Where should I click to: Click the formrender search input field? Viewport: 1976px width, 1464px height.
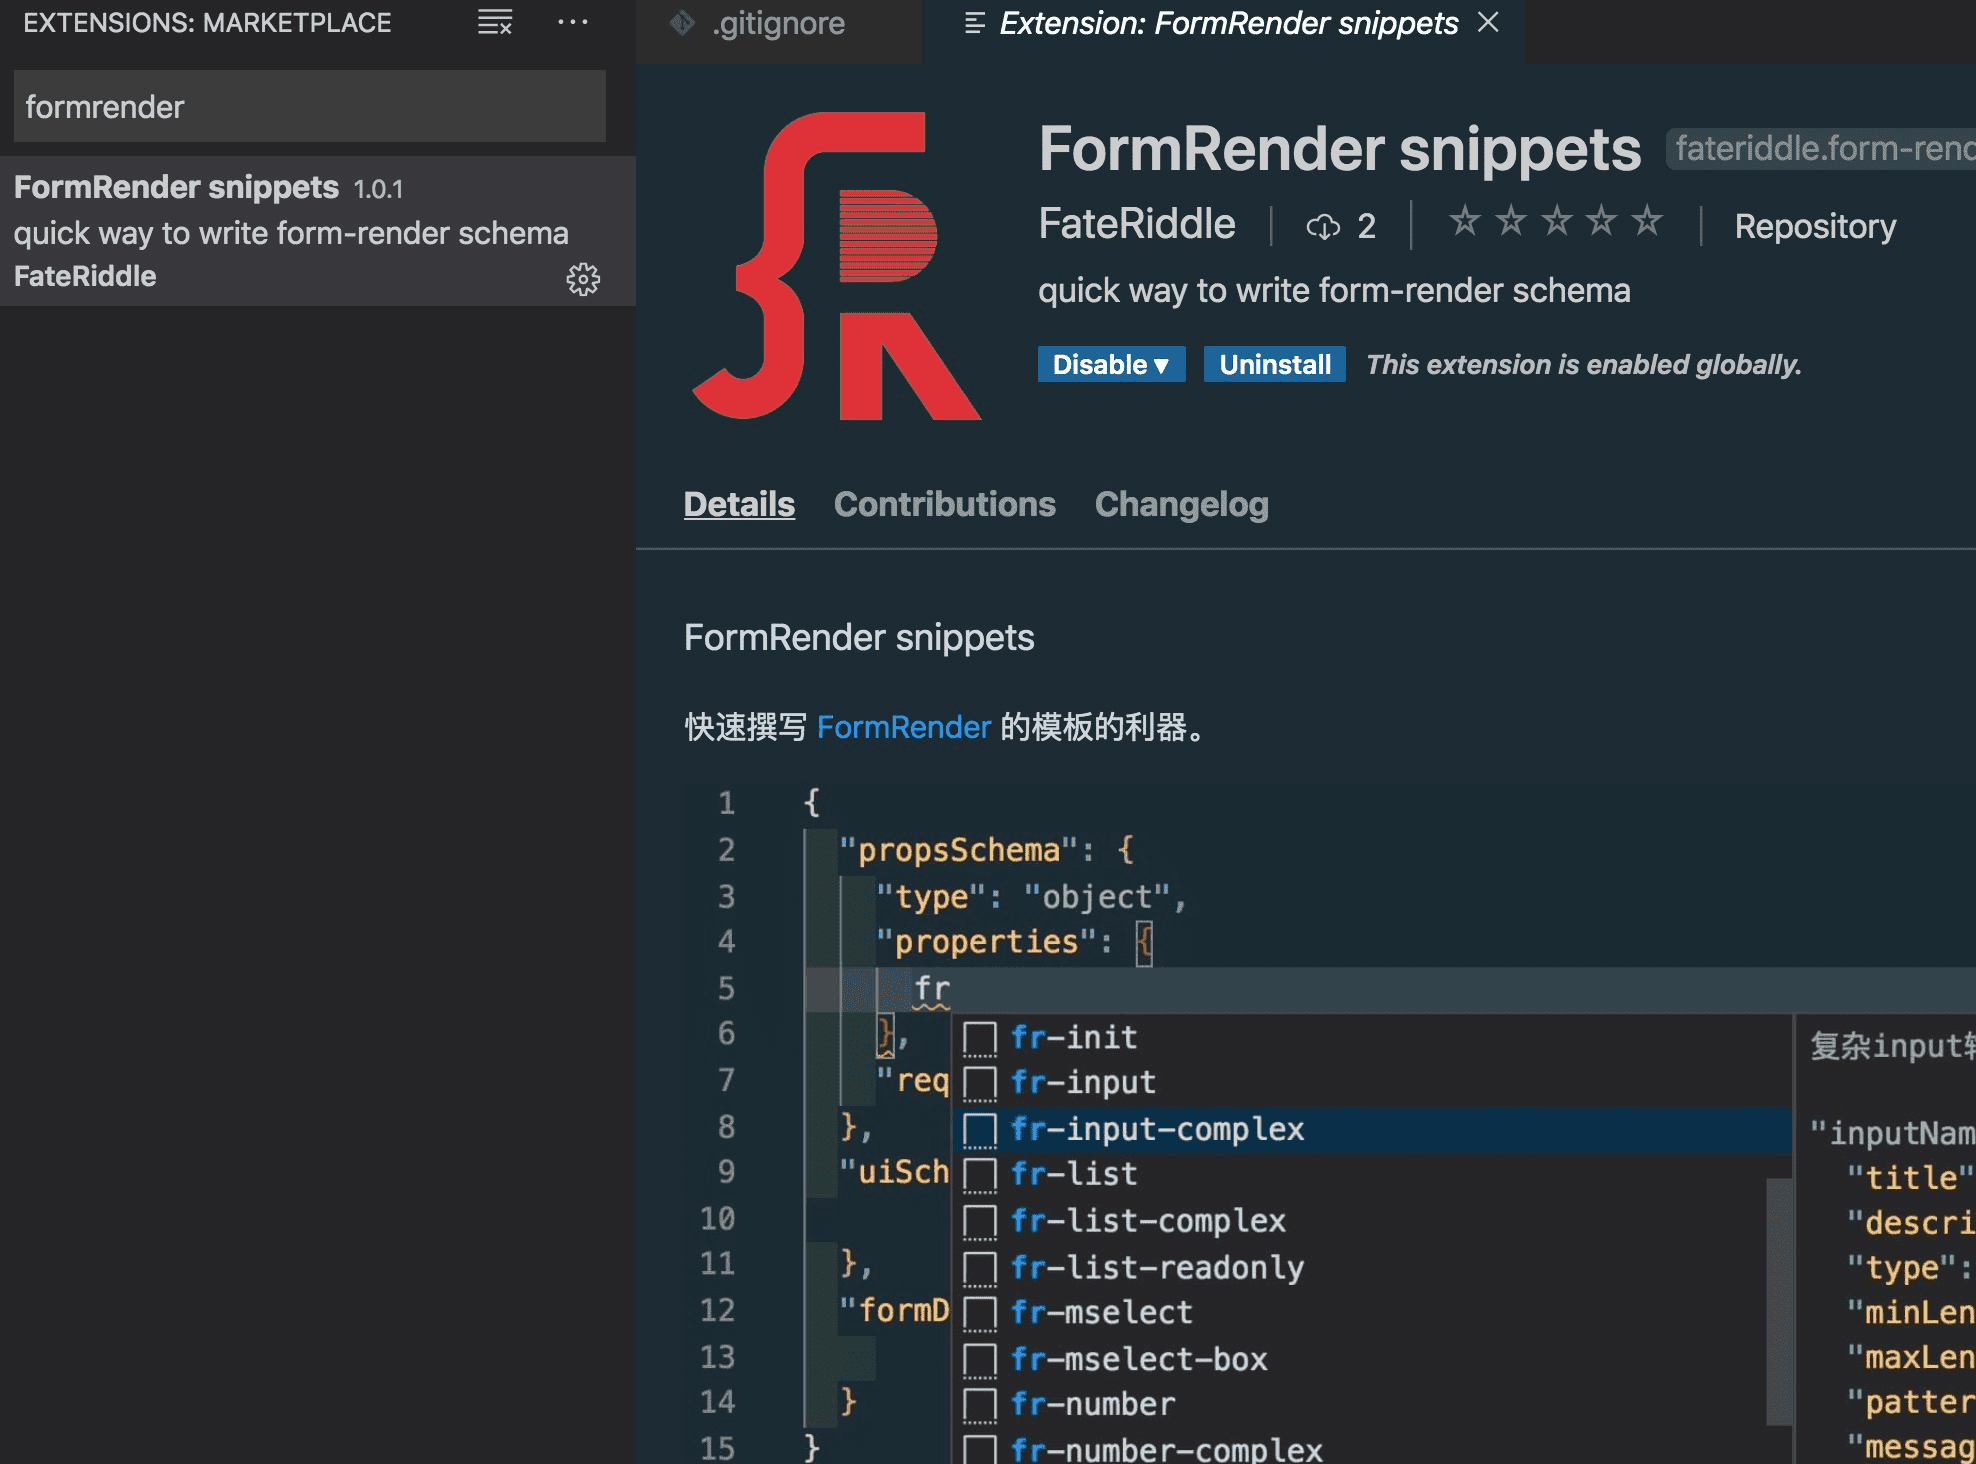pyautogui.click(x=310, y=106)
